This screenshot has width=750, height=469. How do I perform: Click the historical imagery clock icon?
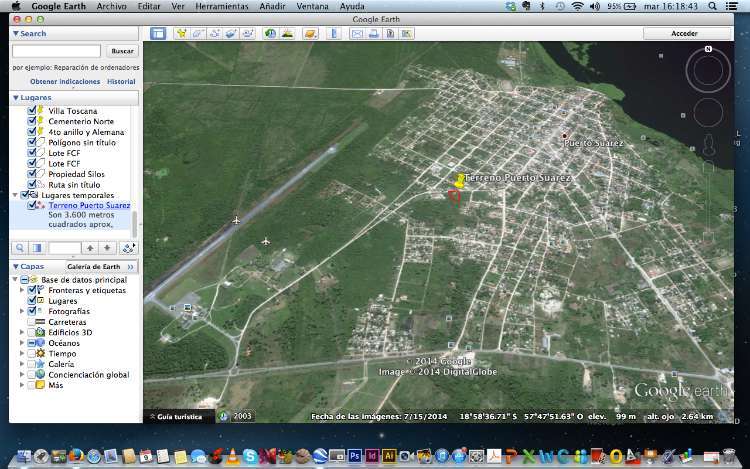pos(270,33)
